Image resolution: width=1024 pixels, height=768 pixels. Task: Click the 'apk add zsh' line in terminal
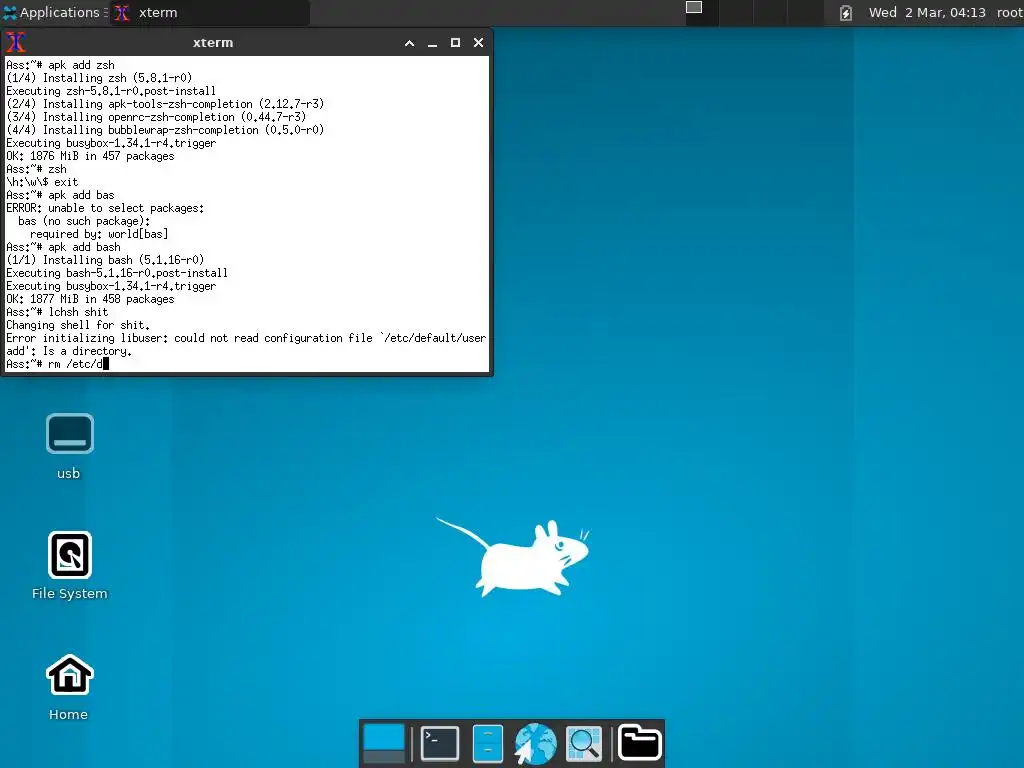[60, 65]
